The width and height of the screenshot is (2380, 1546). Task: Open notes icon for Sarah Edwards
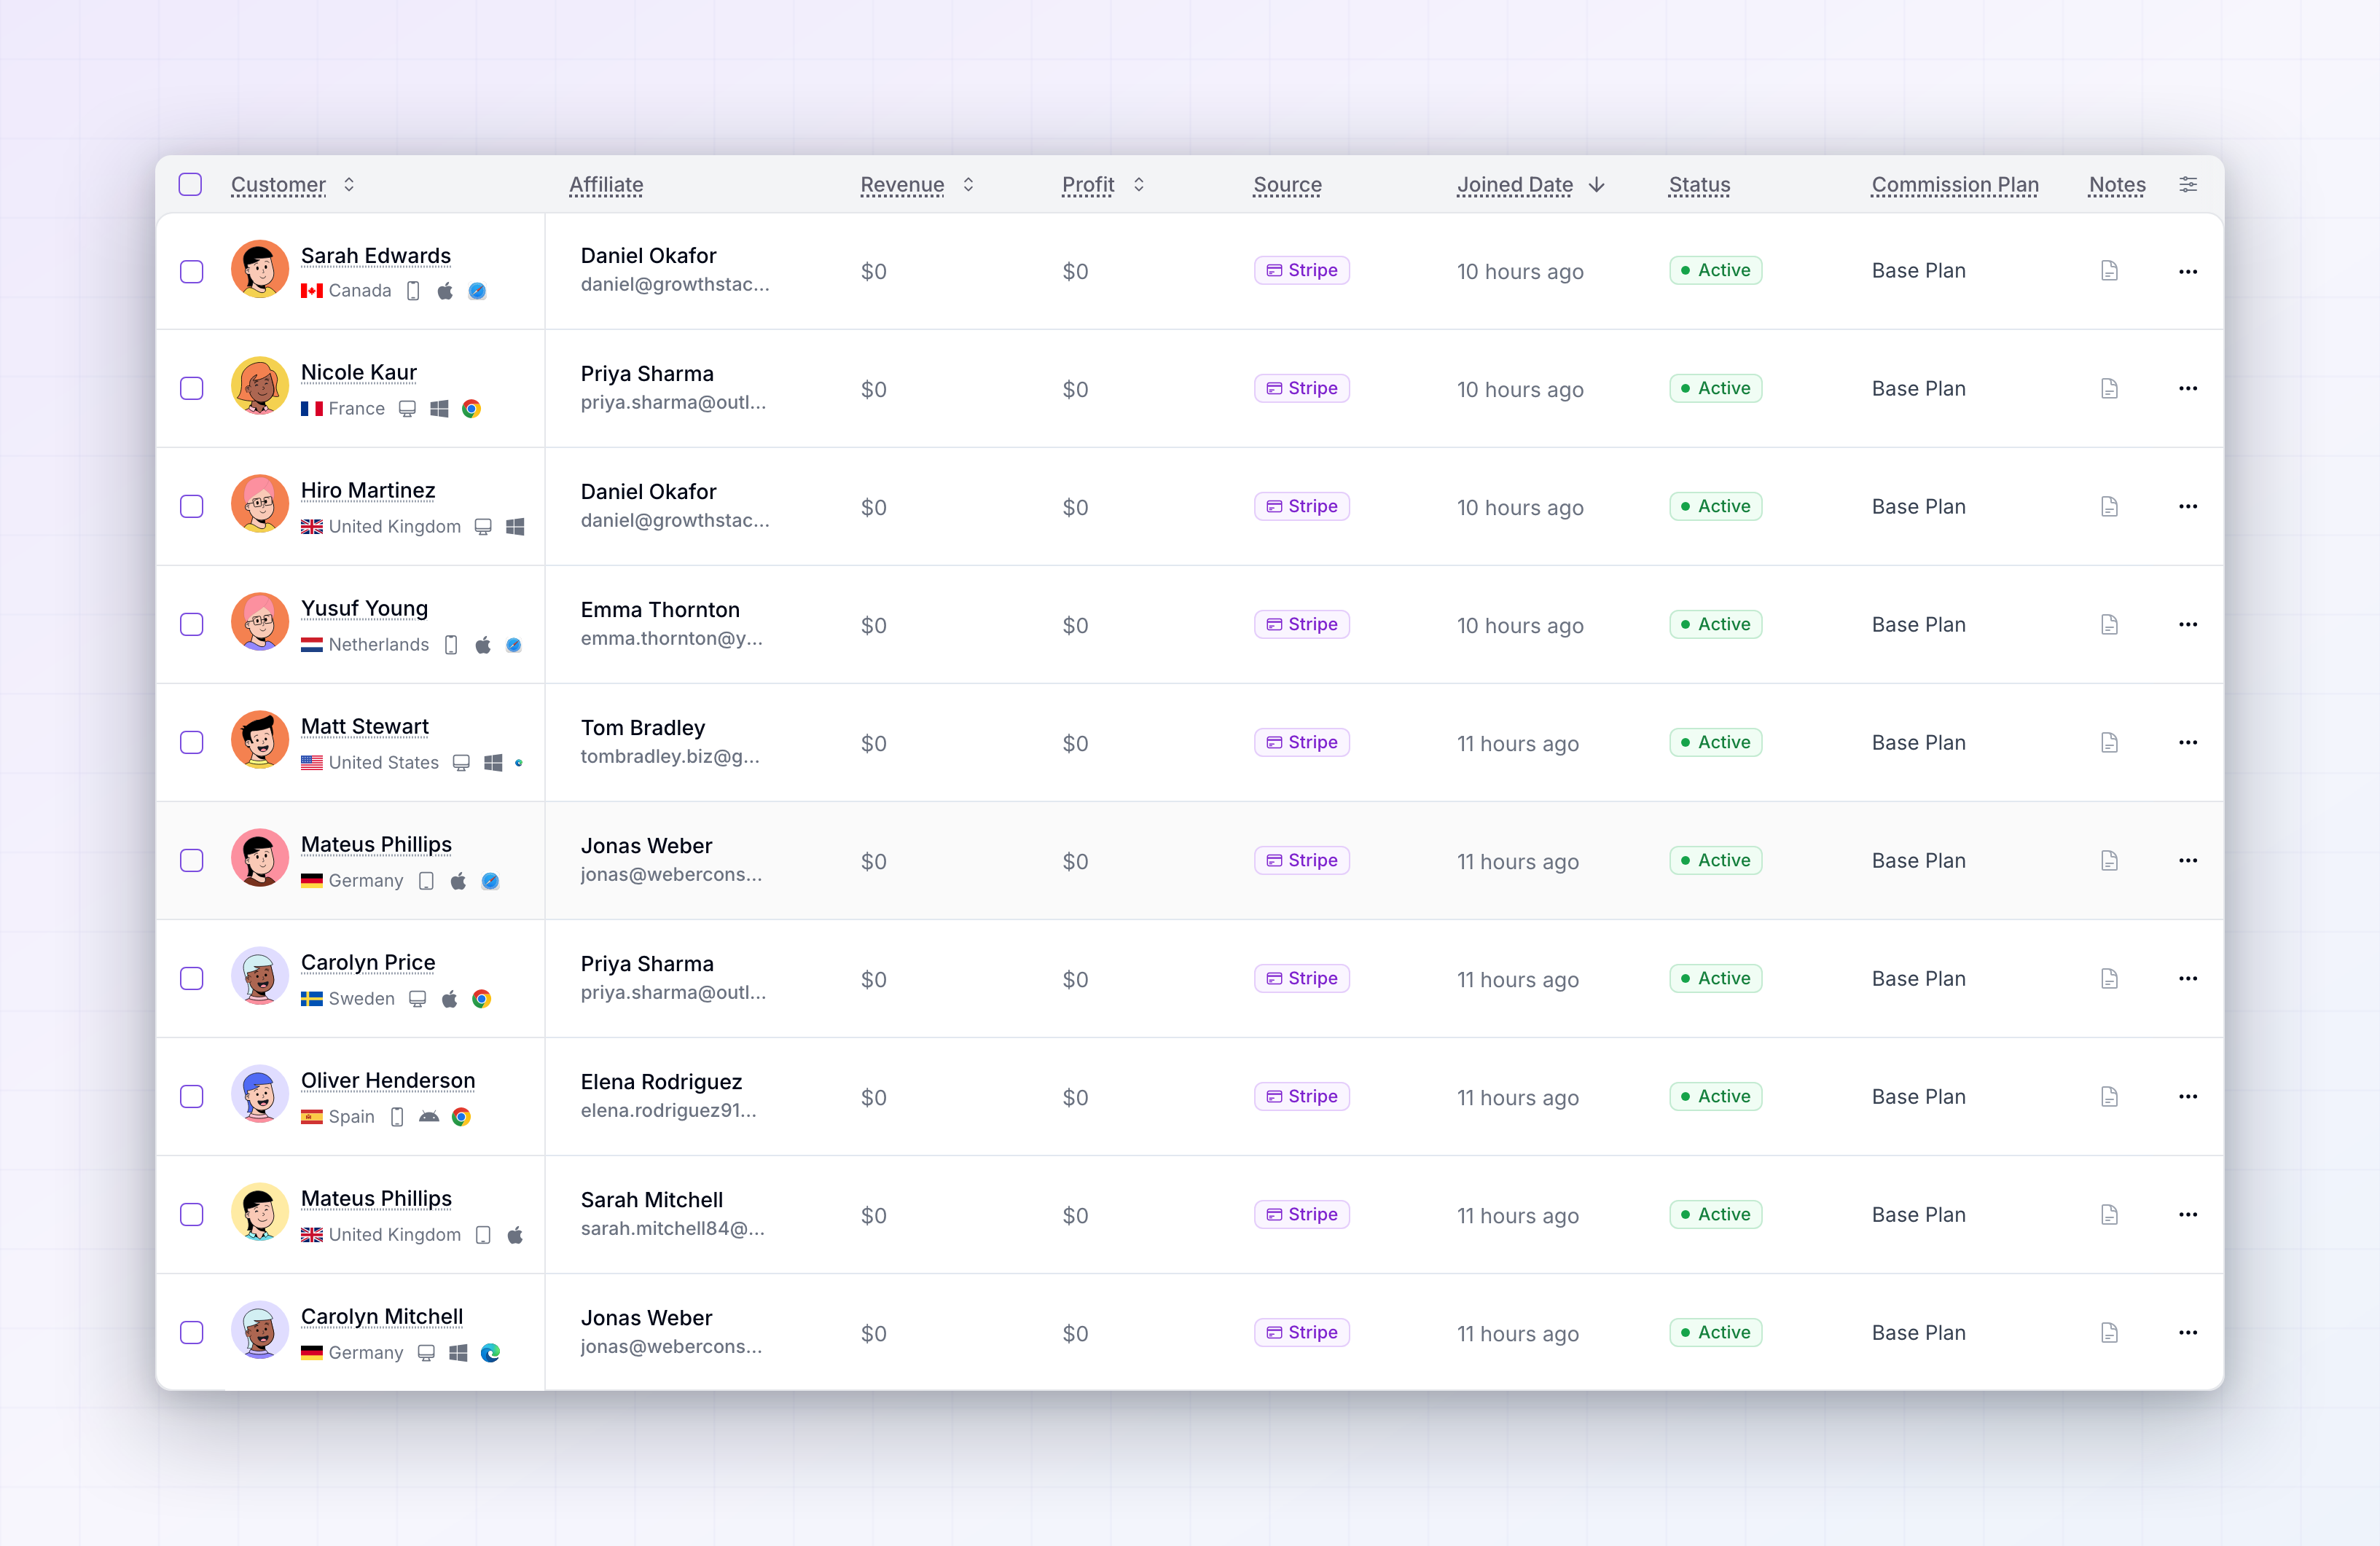pos(2109,271)
